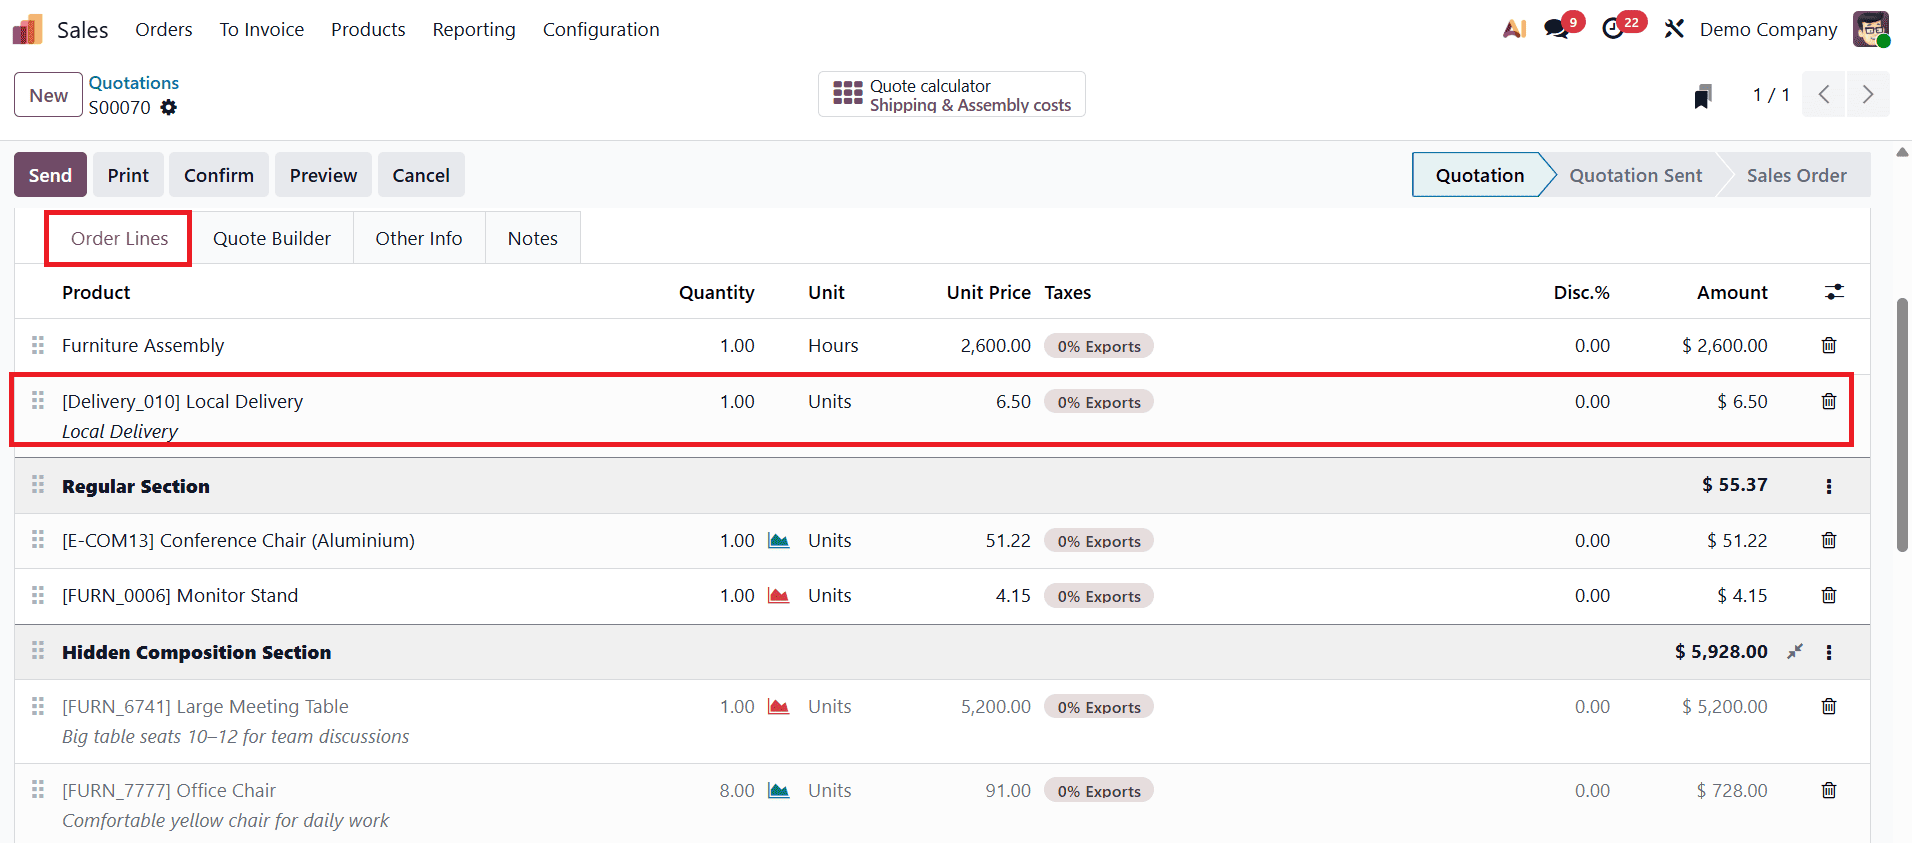Open Quote calculator Shipping & Assembly costs

click(952, 95)
